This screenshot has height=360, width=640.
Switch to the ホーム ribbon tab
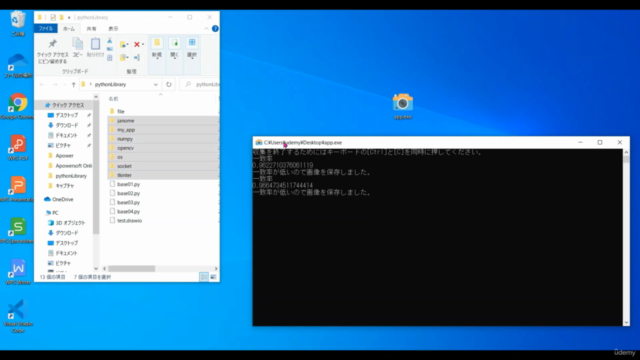pos(69,29)
